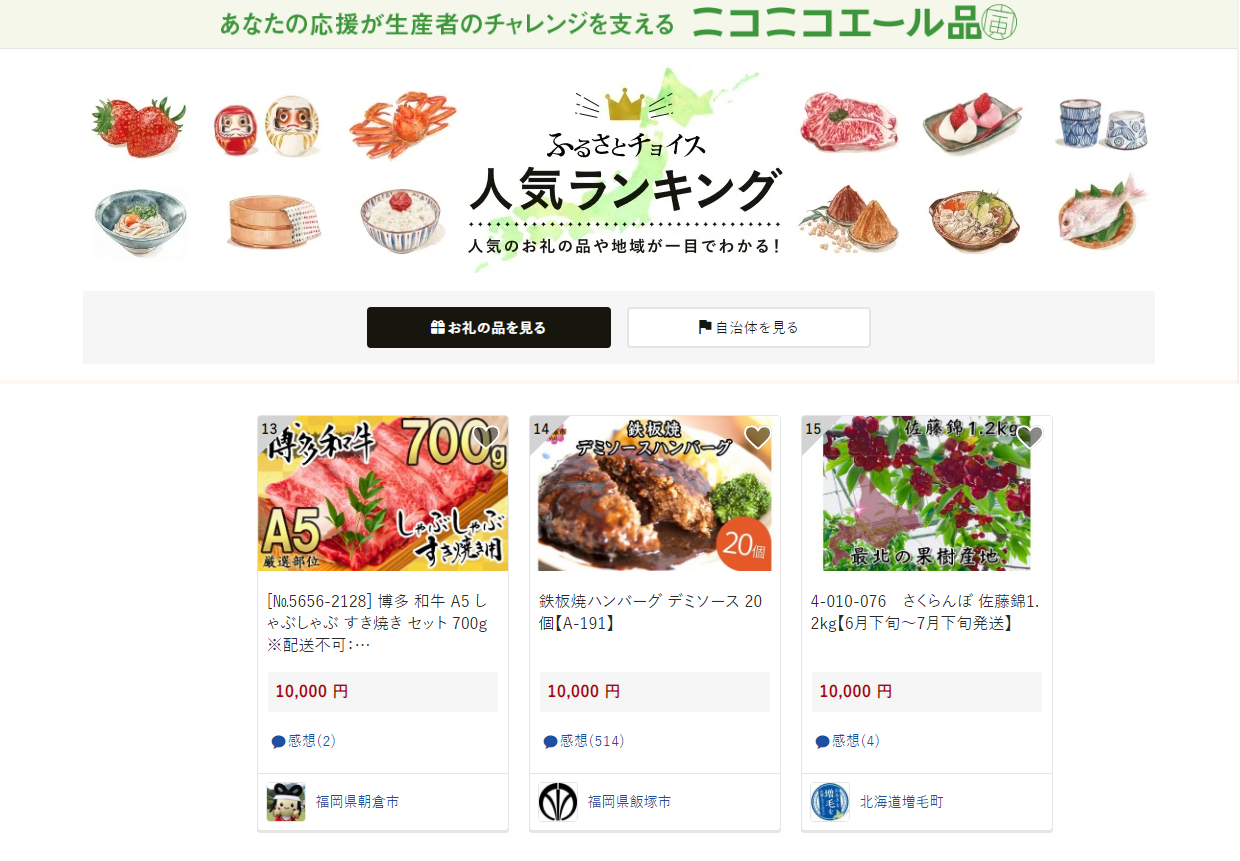Click the 増毛町 emblem icon

point(830,802)
